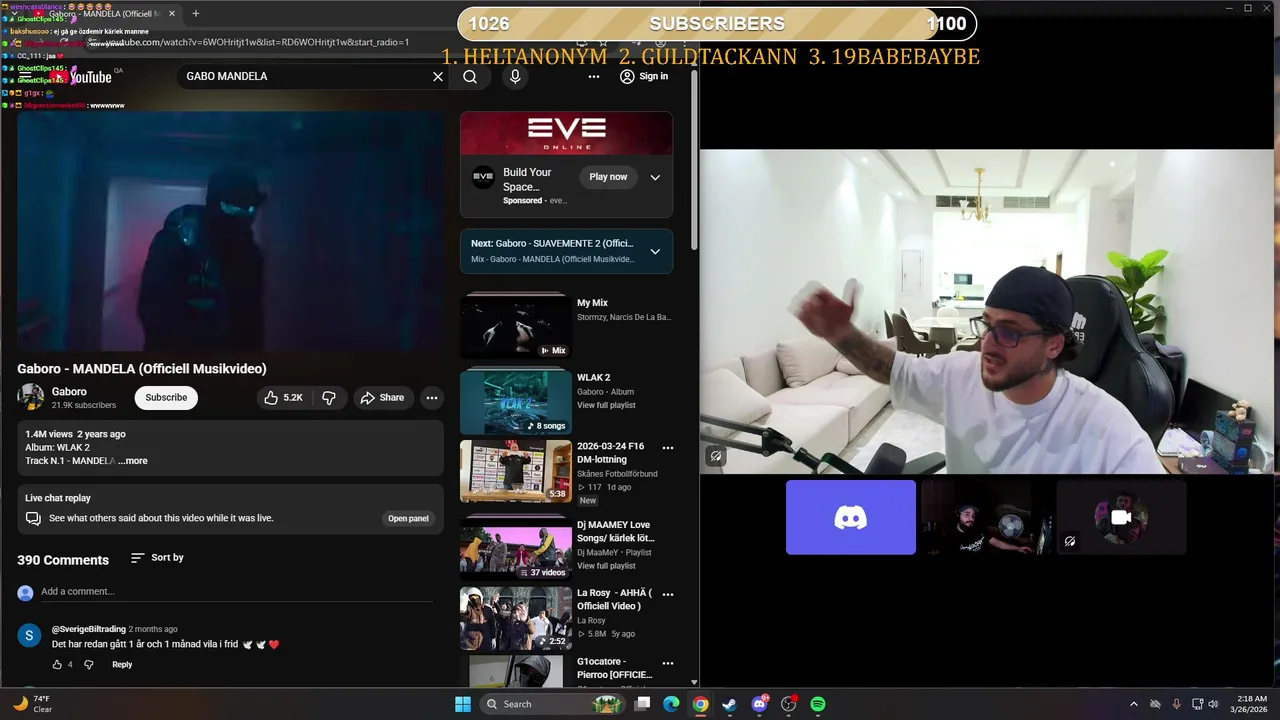Dislike the Gaboro MANDELA video
The width and height of the screenshot is (1280, 720).
(x=328, y=397)
